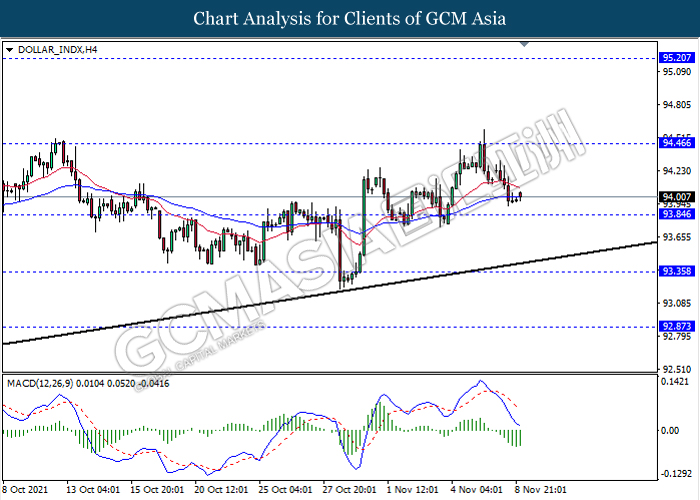Select the 95.207 resistance price label
This screenshot has width=700, height=500.
coord(677,59)
